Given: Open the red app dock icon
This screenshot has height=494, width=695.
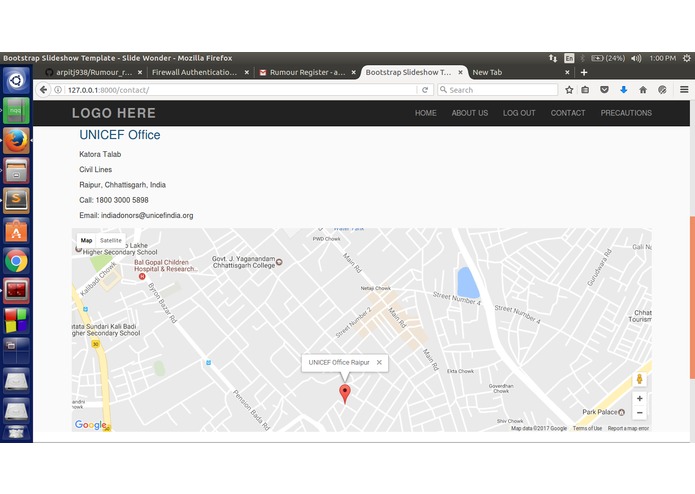Looking at the screenshot, I should tap(16, 291).
